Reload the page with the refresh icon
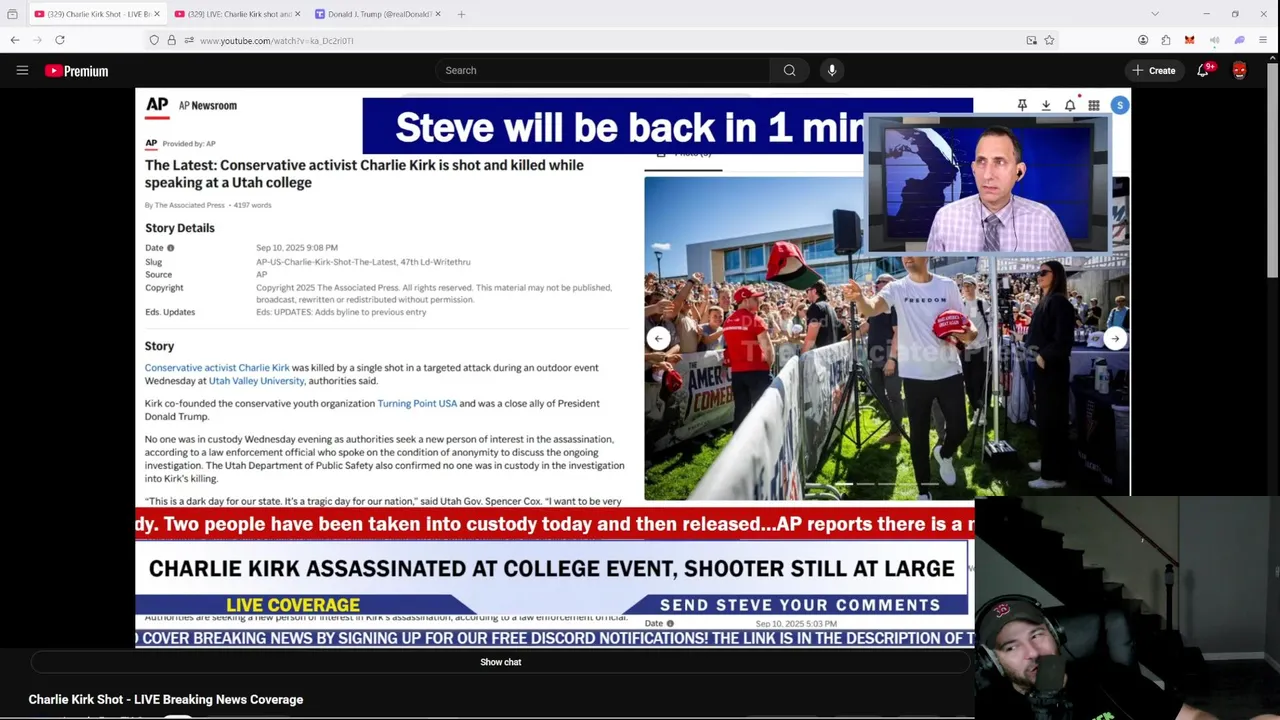Screen dimensions: 1280x720 (x=60, y=40)
